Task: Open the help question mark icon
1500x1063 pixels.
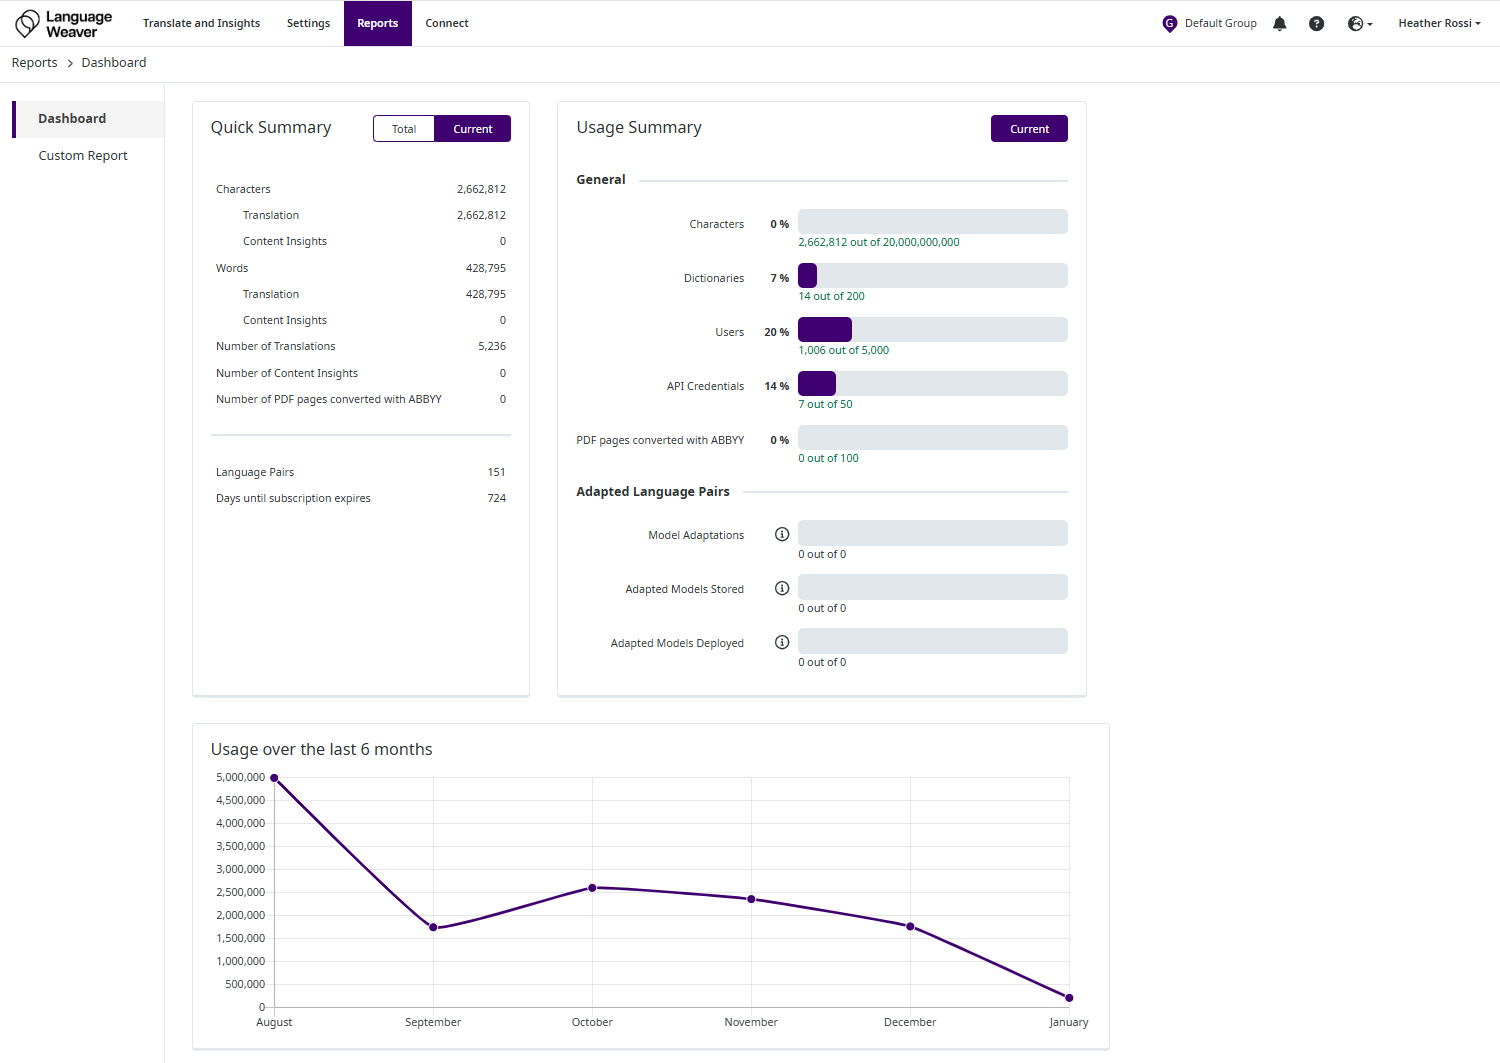Action: click(1316, 23)
